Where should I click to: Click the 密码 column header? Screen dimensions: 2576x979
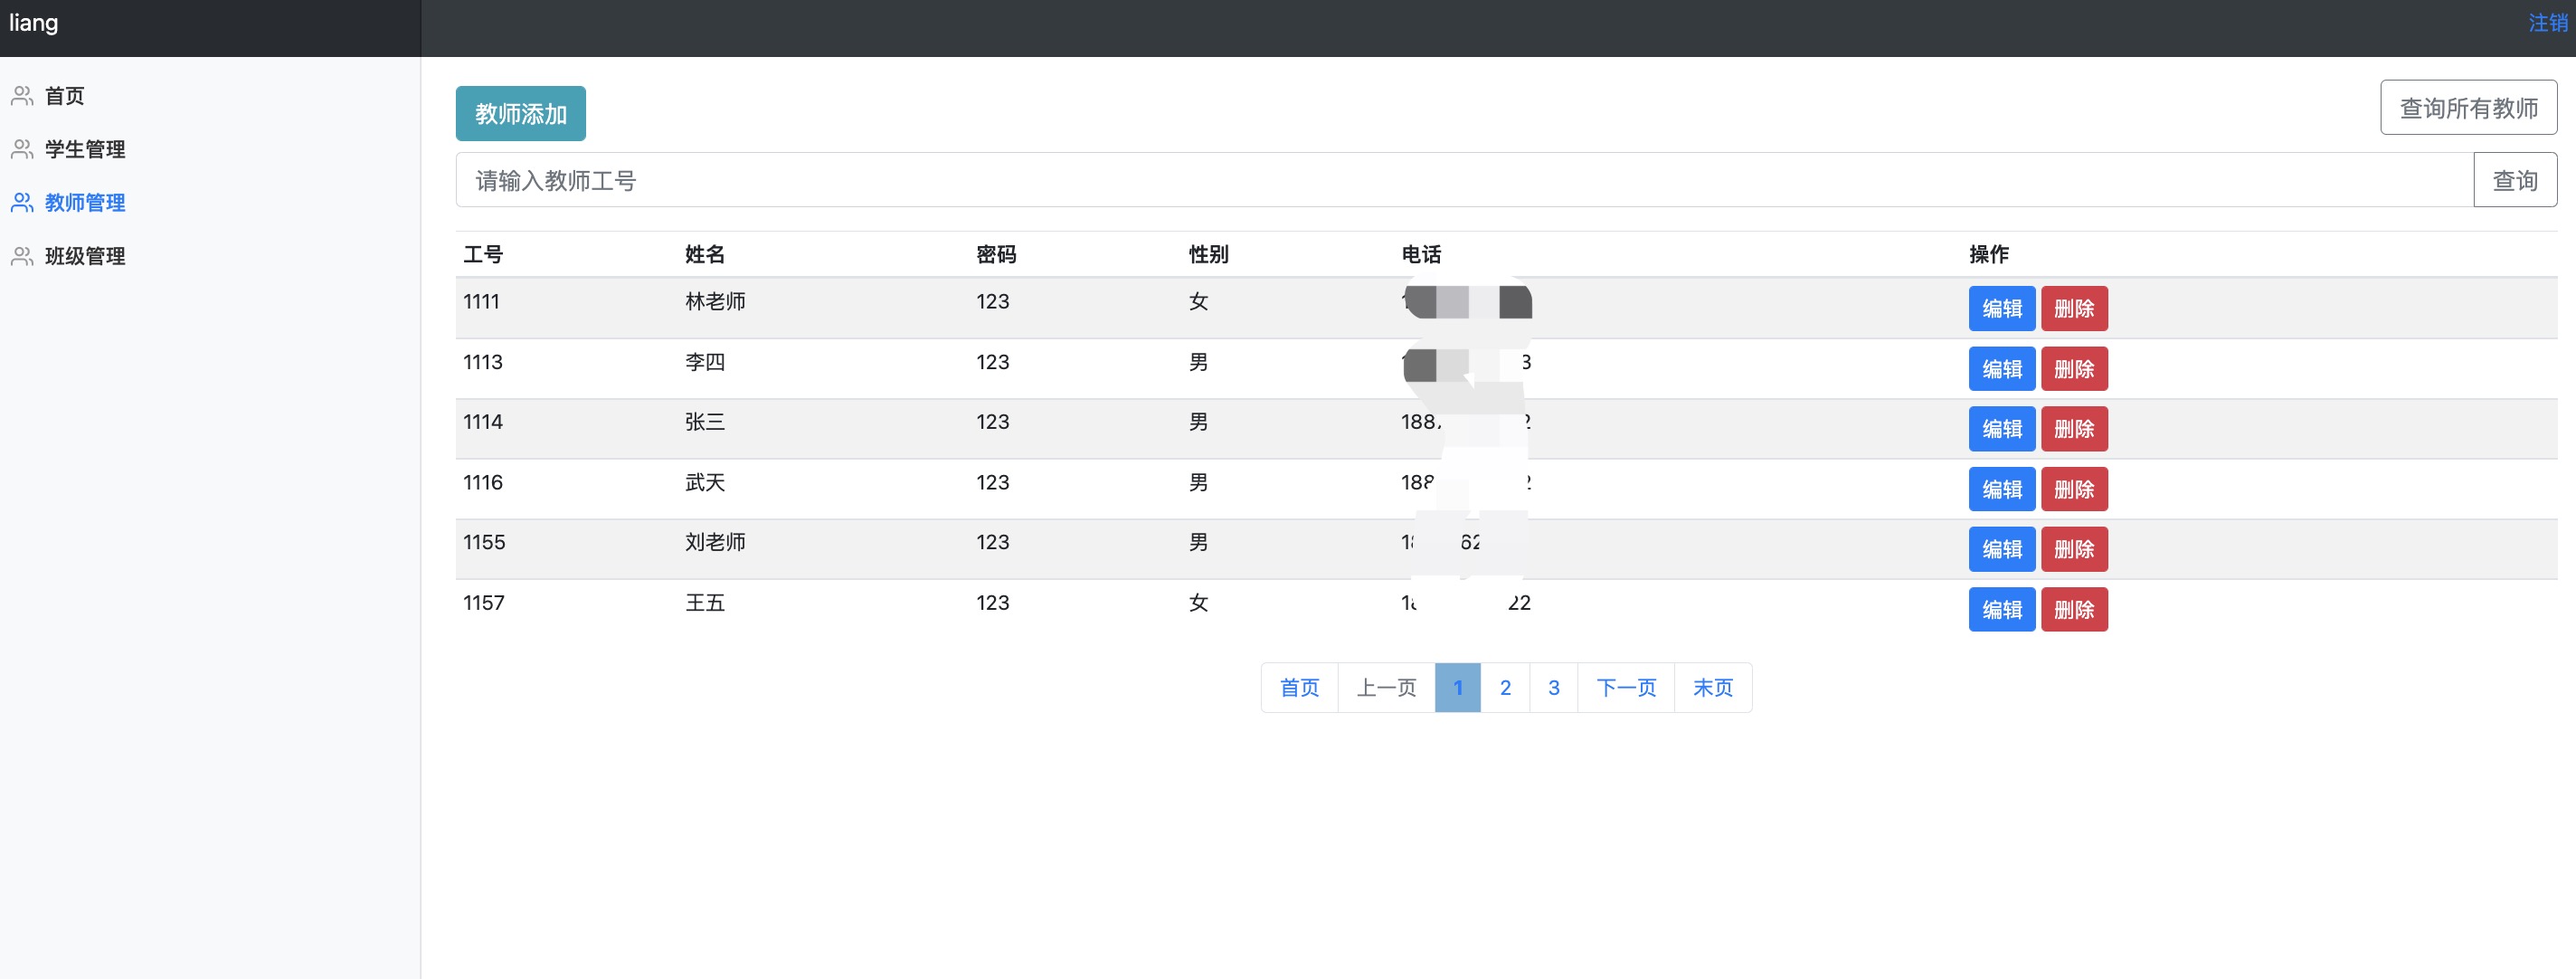click(996, 255)
